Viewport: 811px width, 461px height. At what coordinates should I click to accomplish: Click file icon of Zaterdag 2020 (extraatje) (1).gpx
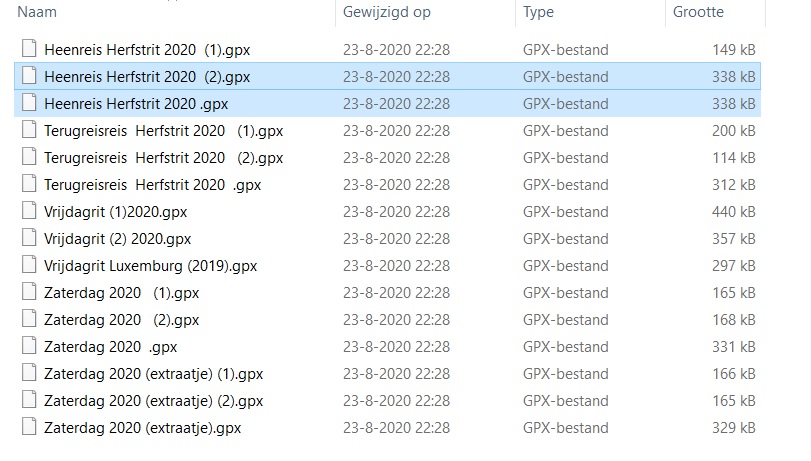(29, 372)
